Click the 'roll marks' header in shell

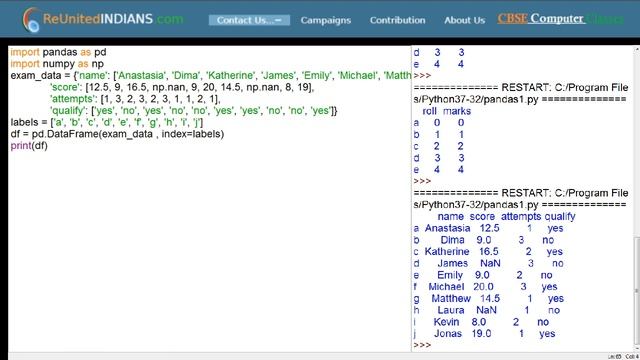(x=447, y=111)
